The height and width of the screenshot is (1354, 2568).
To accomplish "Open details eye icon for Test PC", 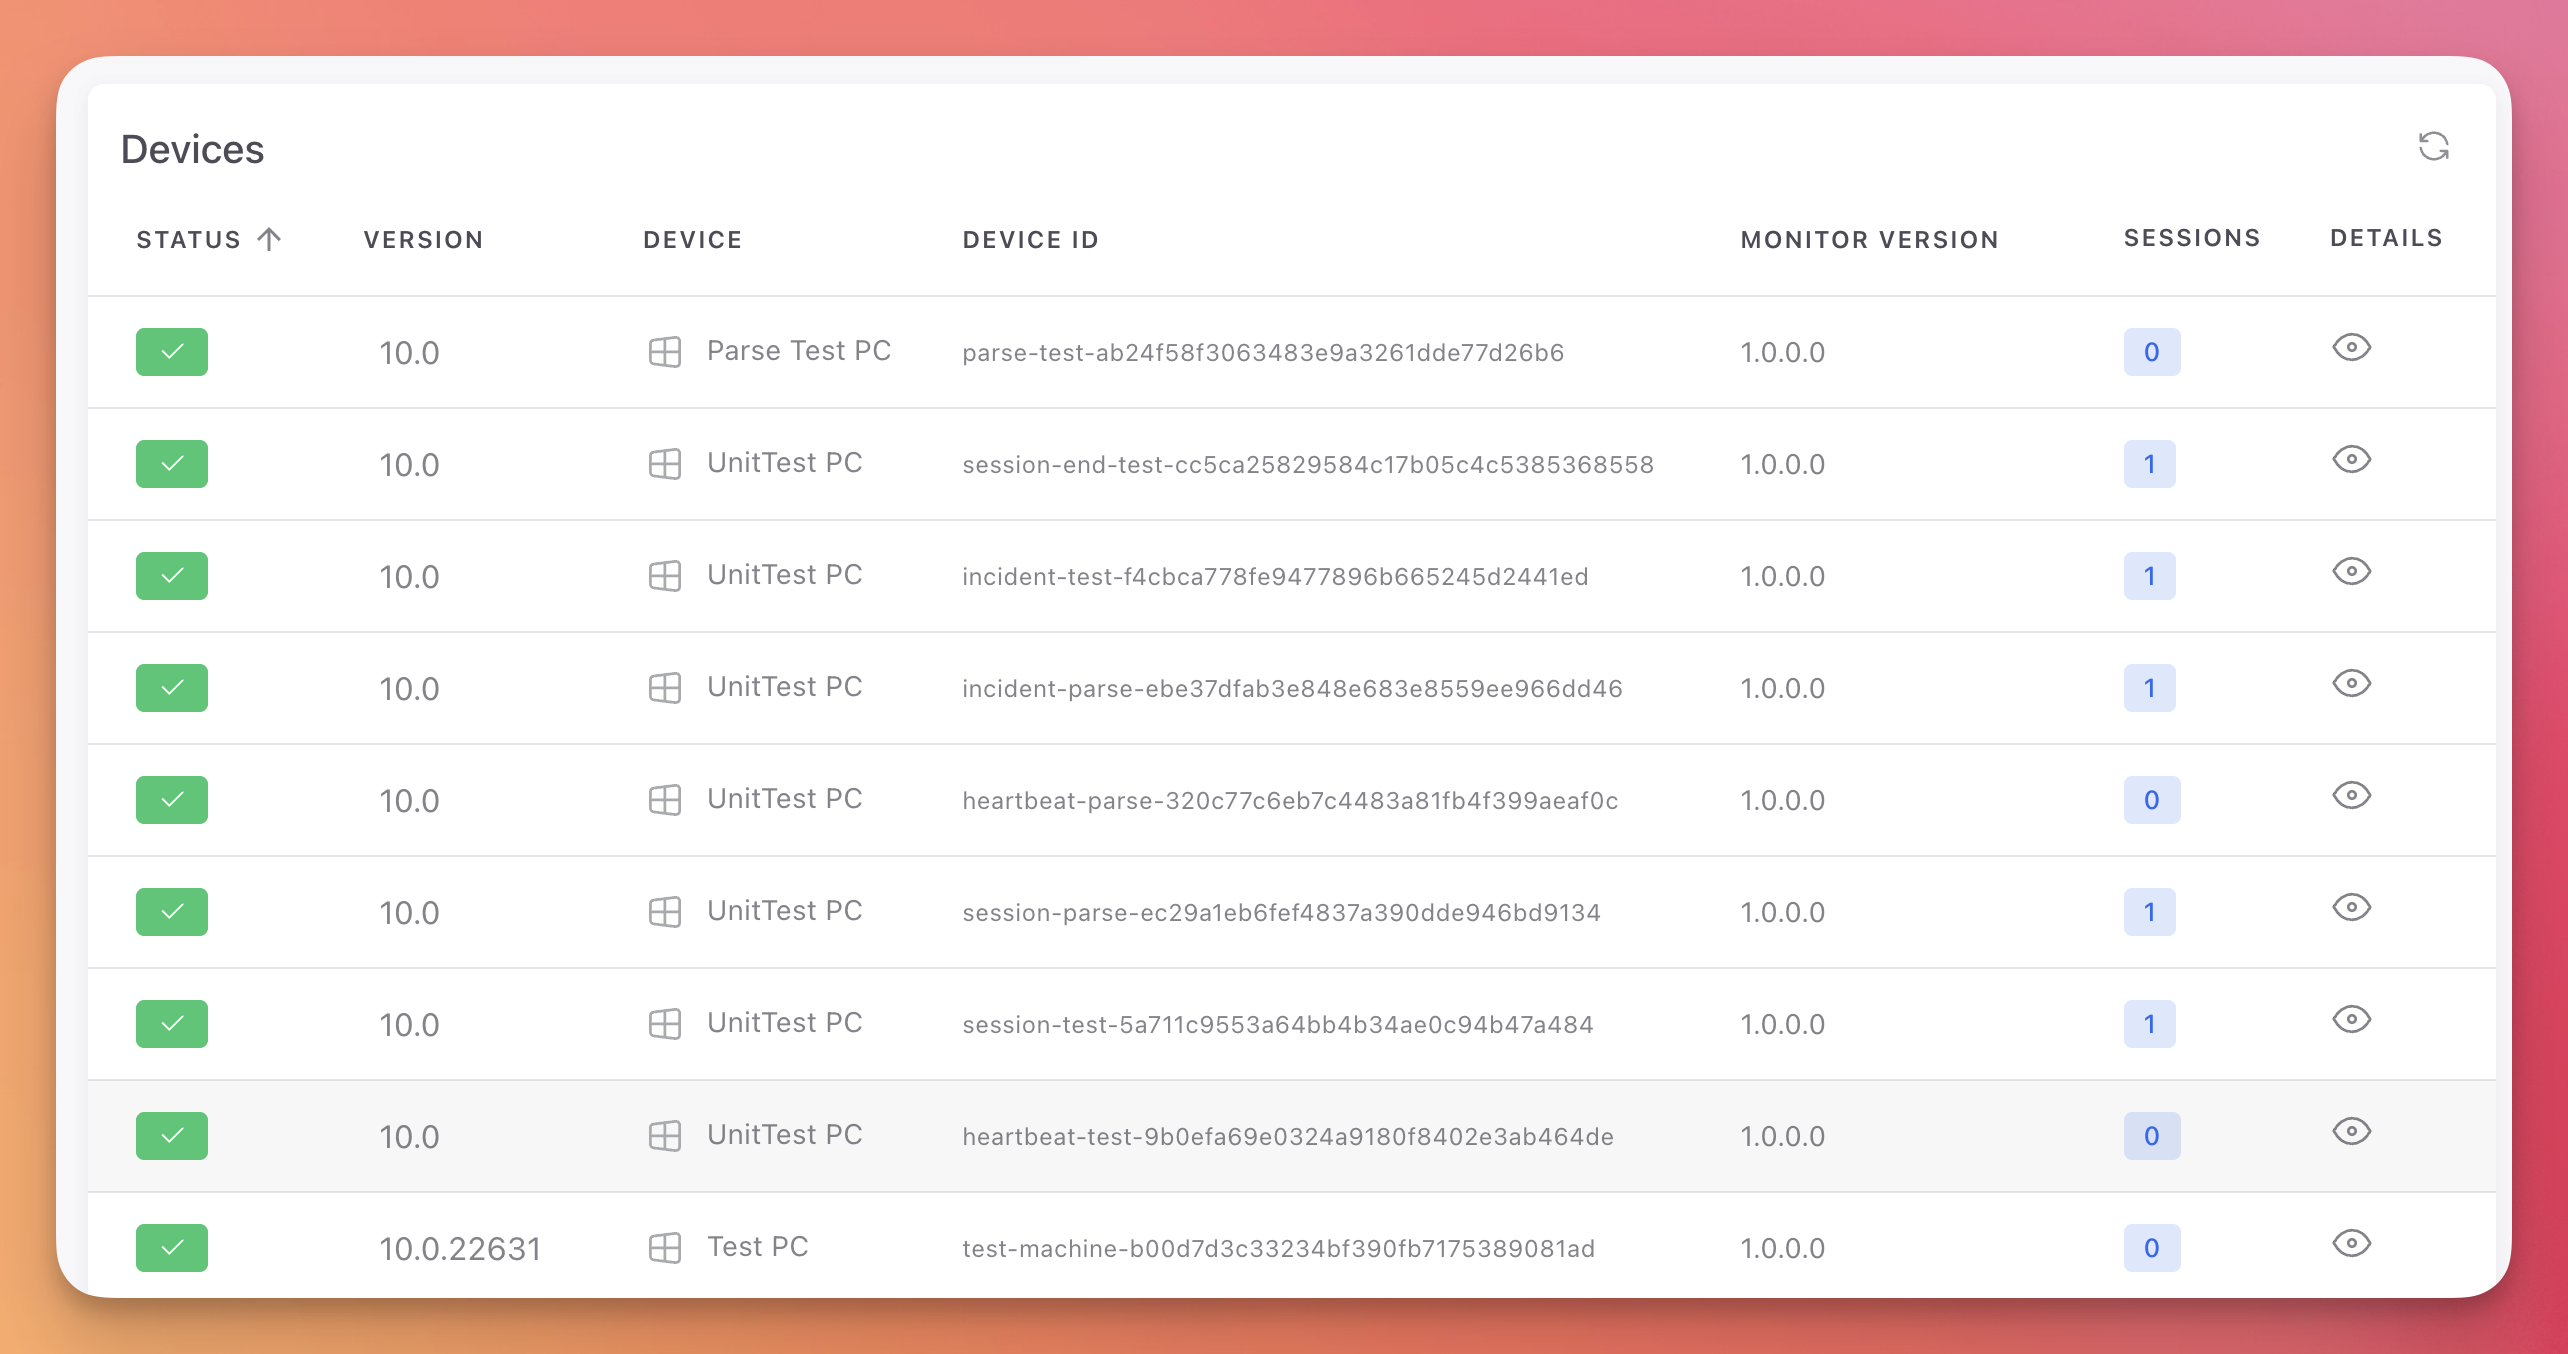I will coord(2352,1244).
